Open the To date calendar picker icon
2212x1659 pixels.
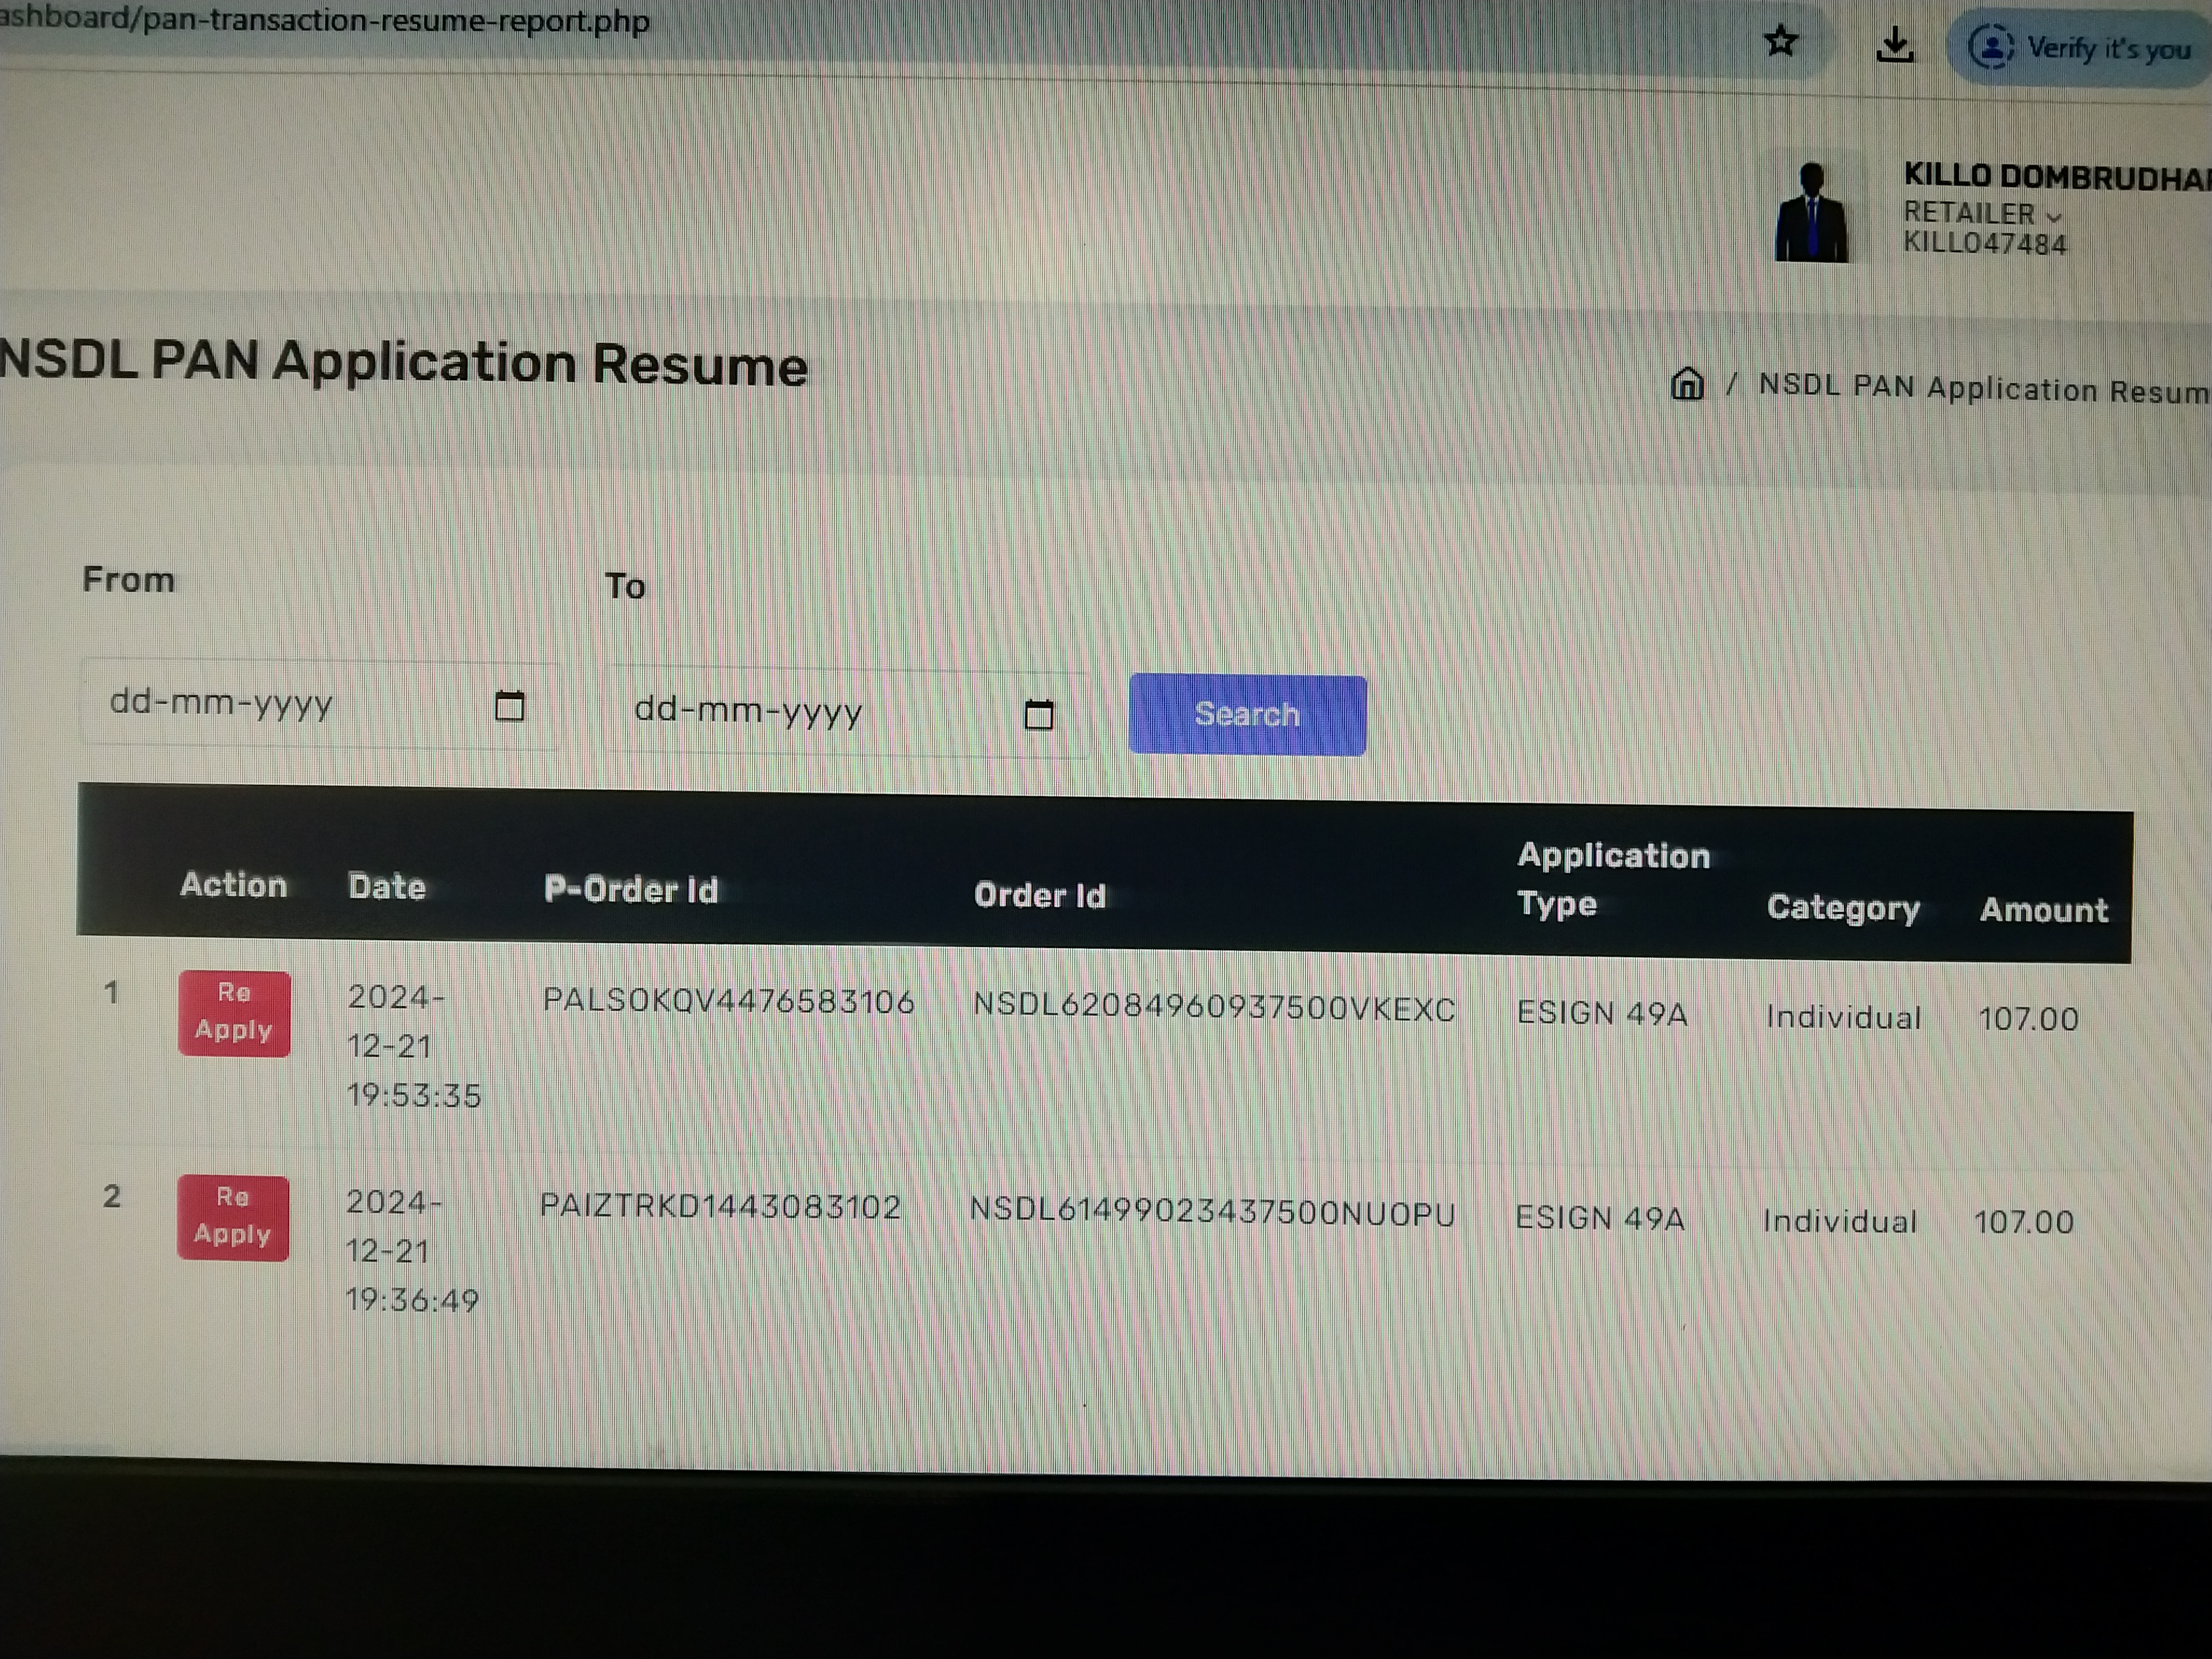pyautogui.click(x=1039, y=714)
